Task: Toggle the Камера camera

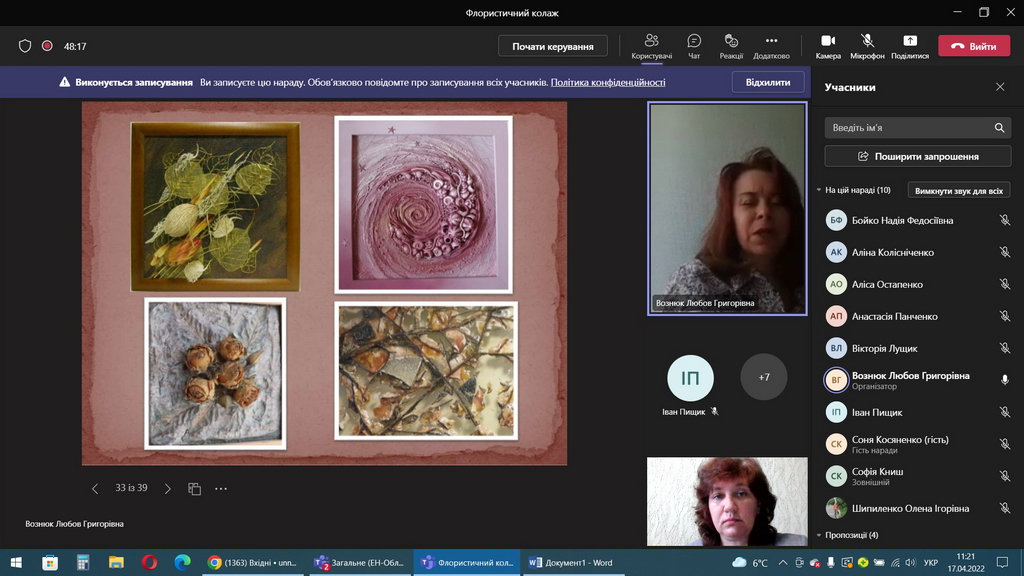Action: point(828,46)
